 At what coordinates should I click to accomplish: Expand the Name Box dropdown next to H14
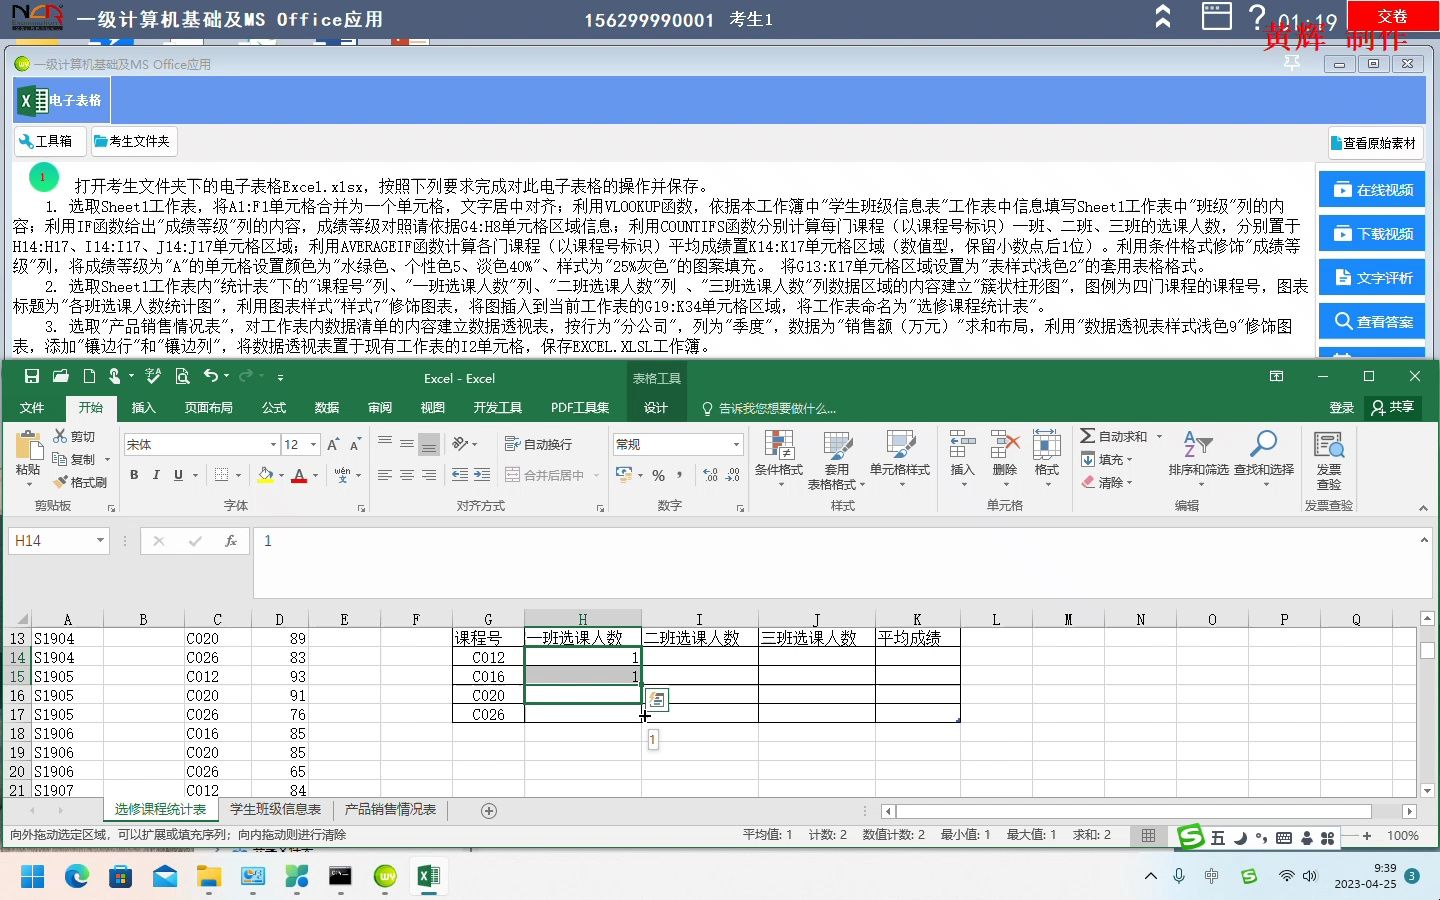pos(100,541)
